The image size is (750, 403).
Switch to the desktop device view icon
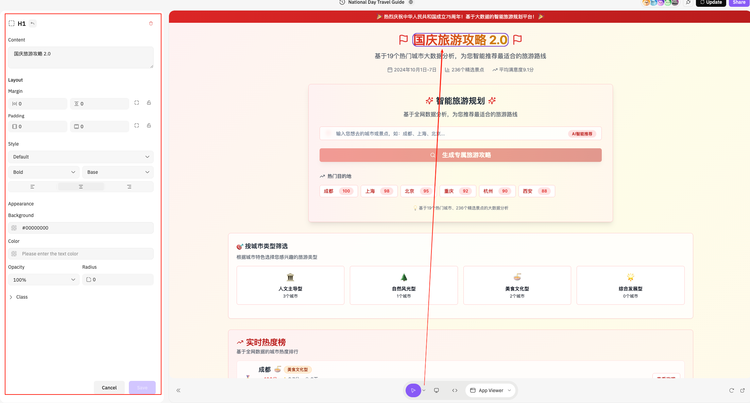pos(436,390)
